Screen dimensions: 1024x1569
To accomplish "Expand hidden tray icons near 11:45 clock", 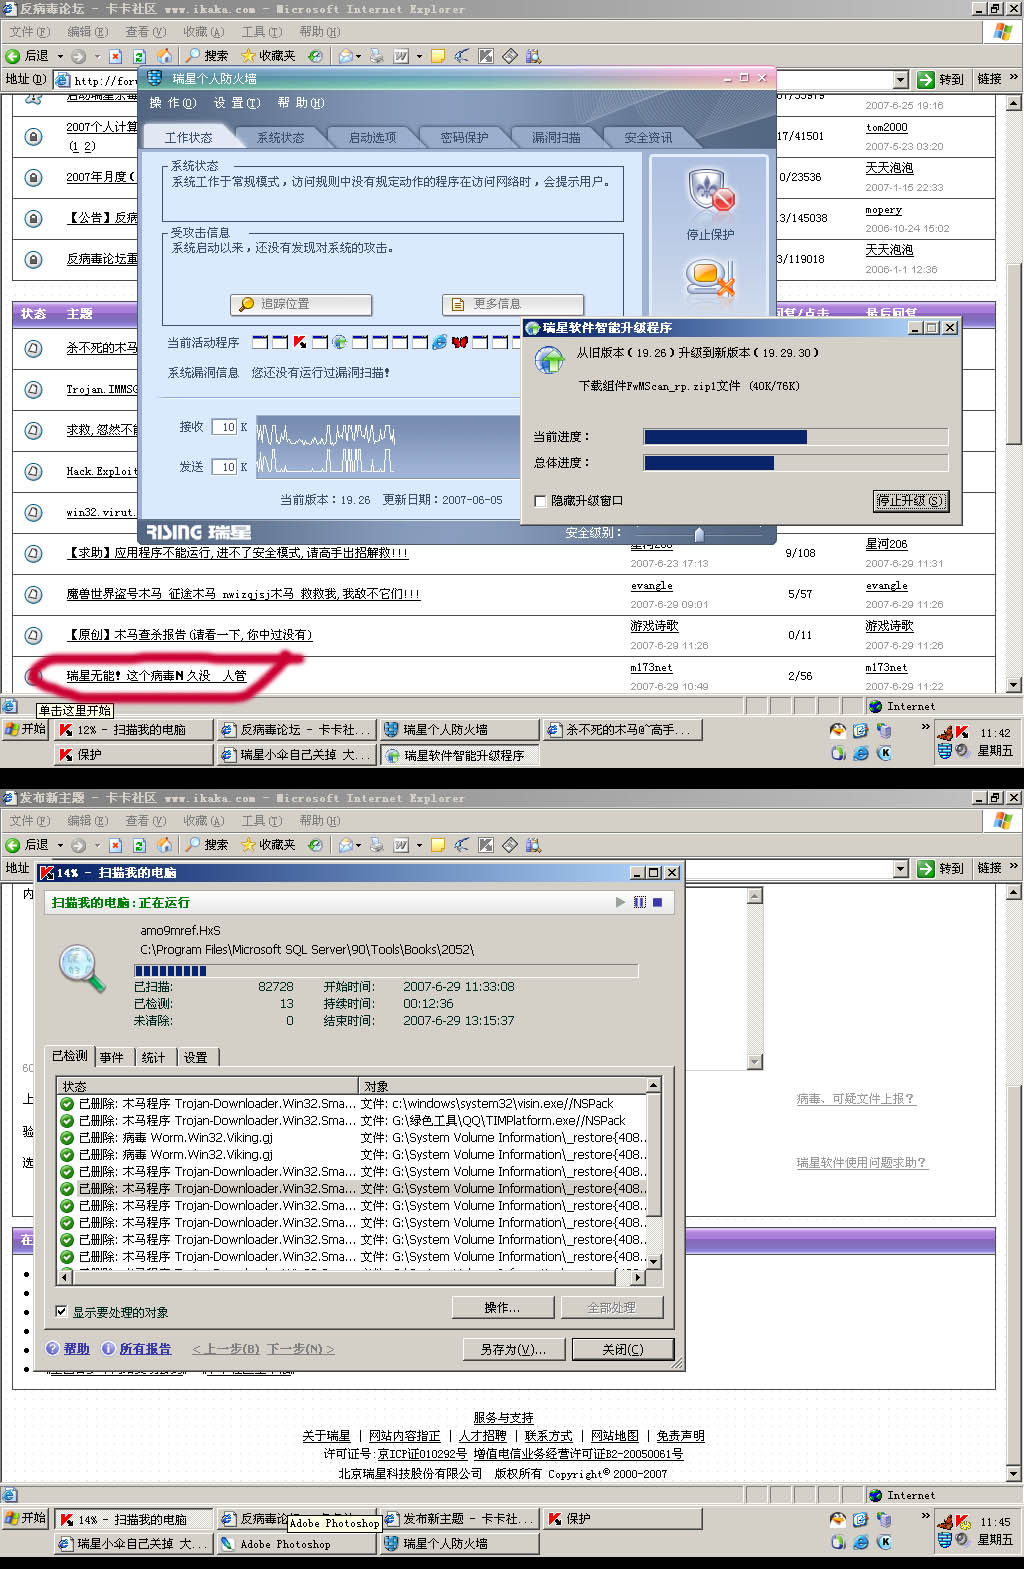I will (x=925, y=1516).
